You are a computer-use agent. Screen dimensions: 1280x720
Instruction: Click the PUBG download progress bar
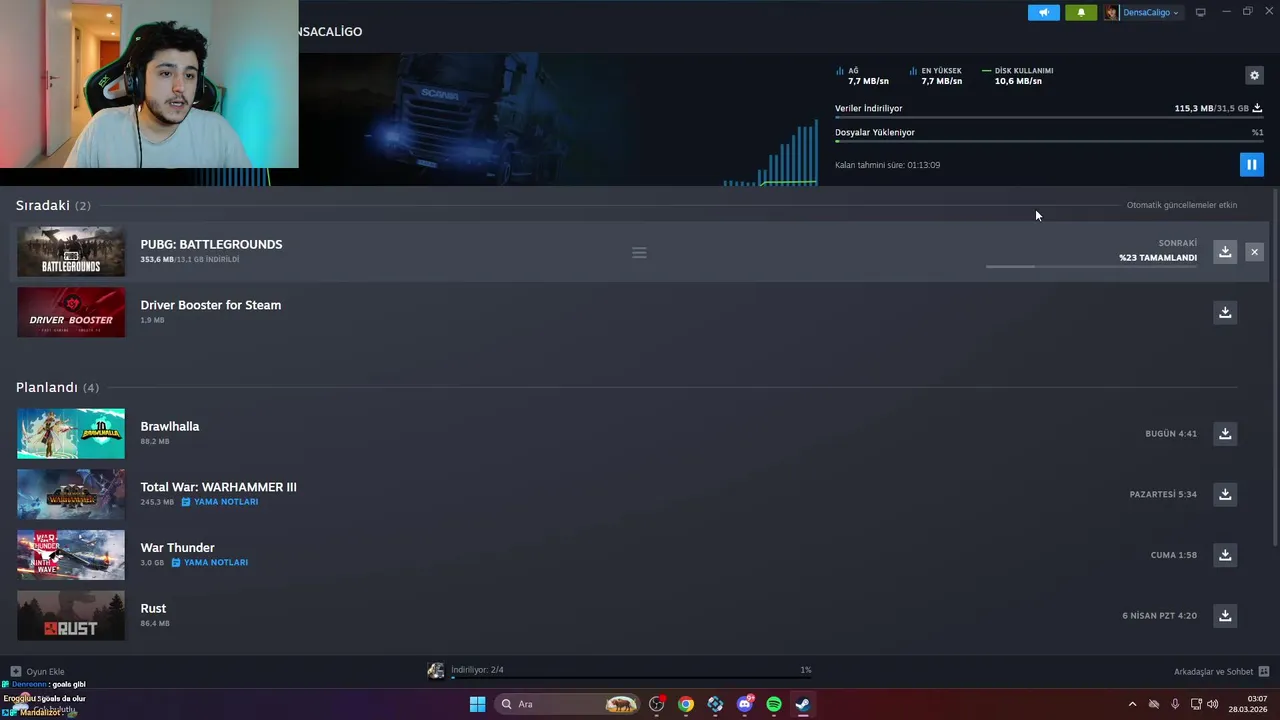tap(1091, 267)
